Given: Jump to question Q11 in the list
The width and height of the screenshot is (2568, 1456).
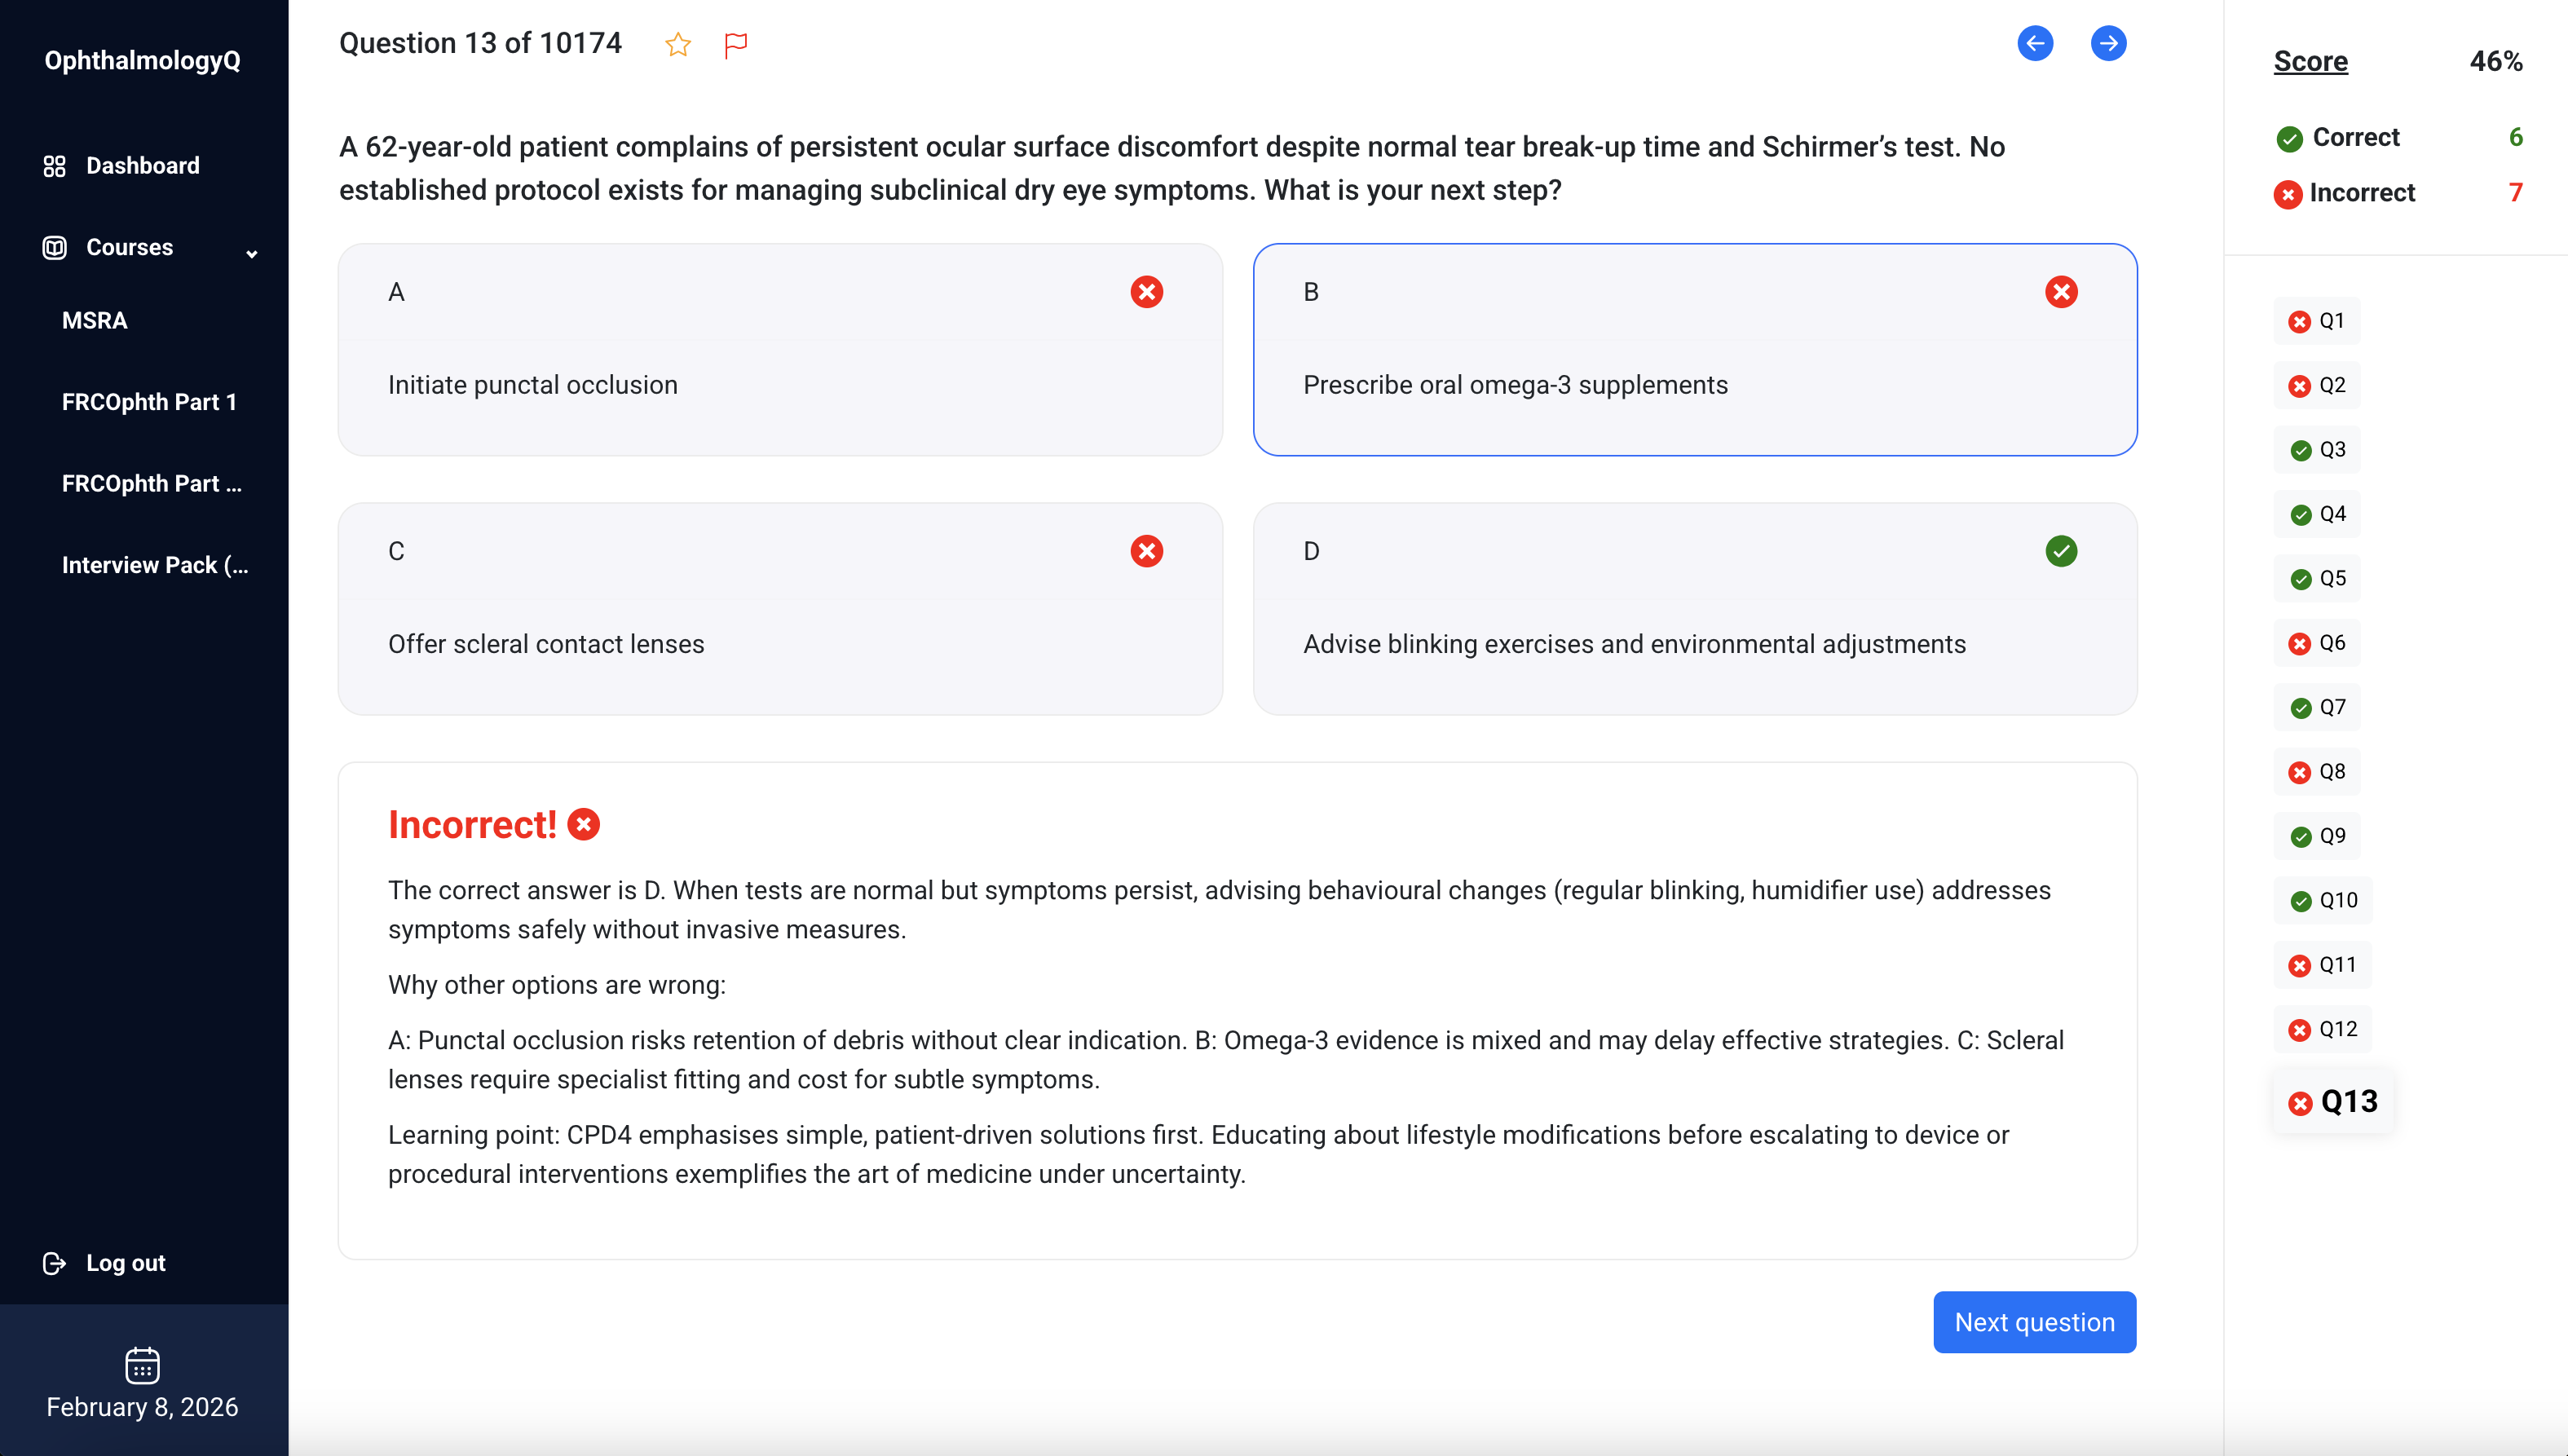Looking at the screenshot, I should 2322,965.
